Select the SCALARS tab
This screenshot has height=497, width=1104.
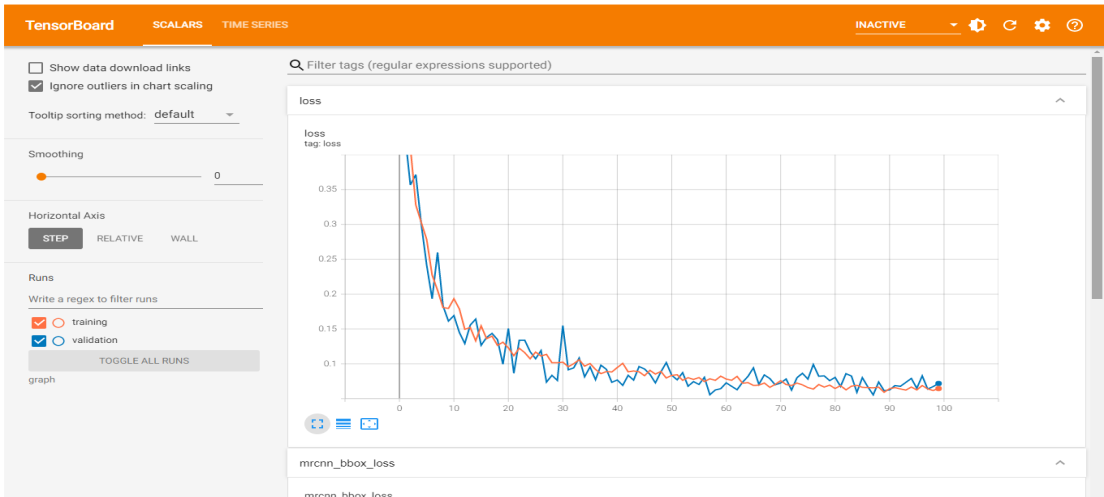pyautogui.click(x=175, y=25)
